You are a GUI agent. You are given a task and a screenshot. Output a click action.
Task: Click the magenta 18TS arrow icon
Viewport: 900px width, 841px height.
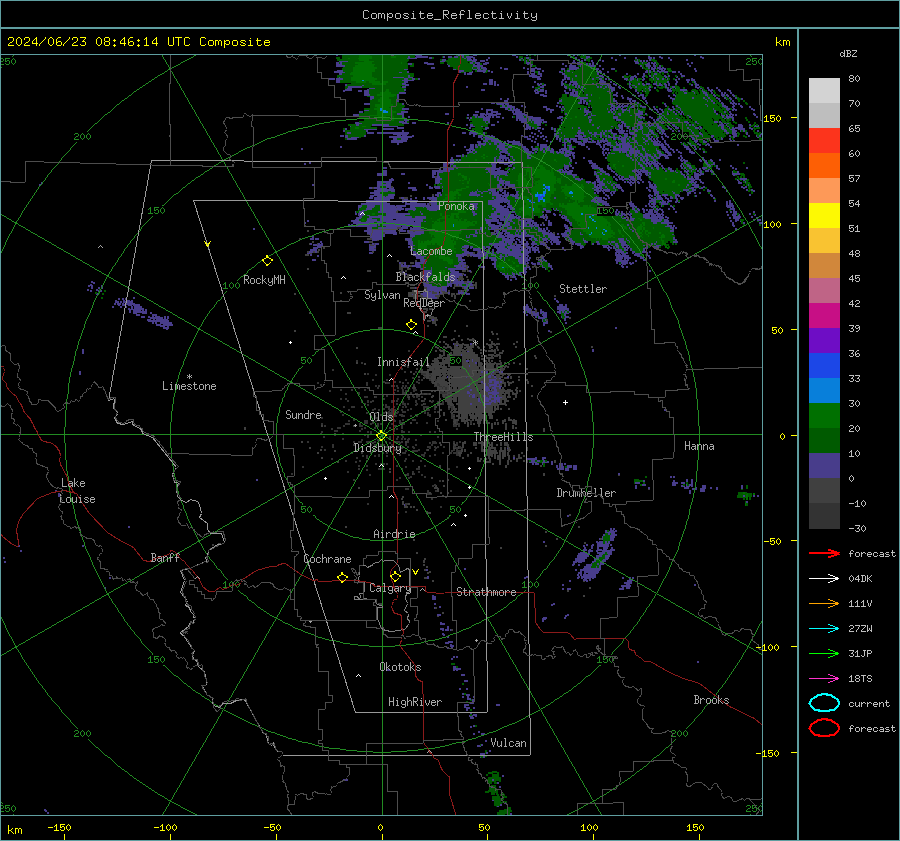(824, 679)
